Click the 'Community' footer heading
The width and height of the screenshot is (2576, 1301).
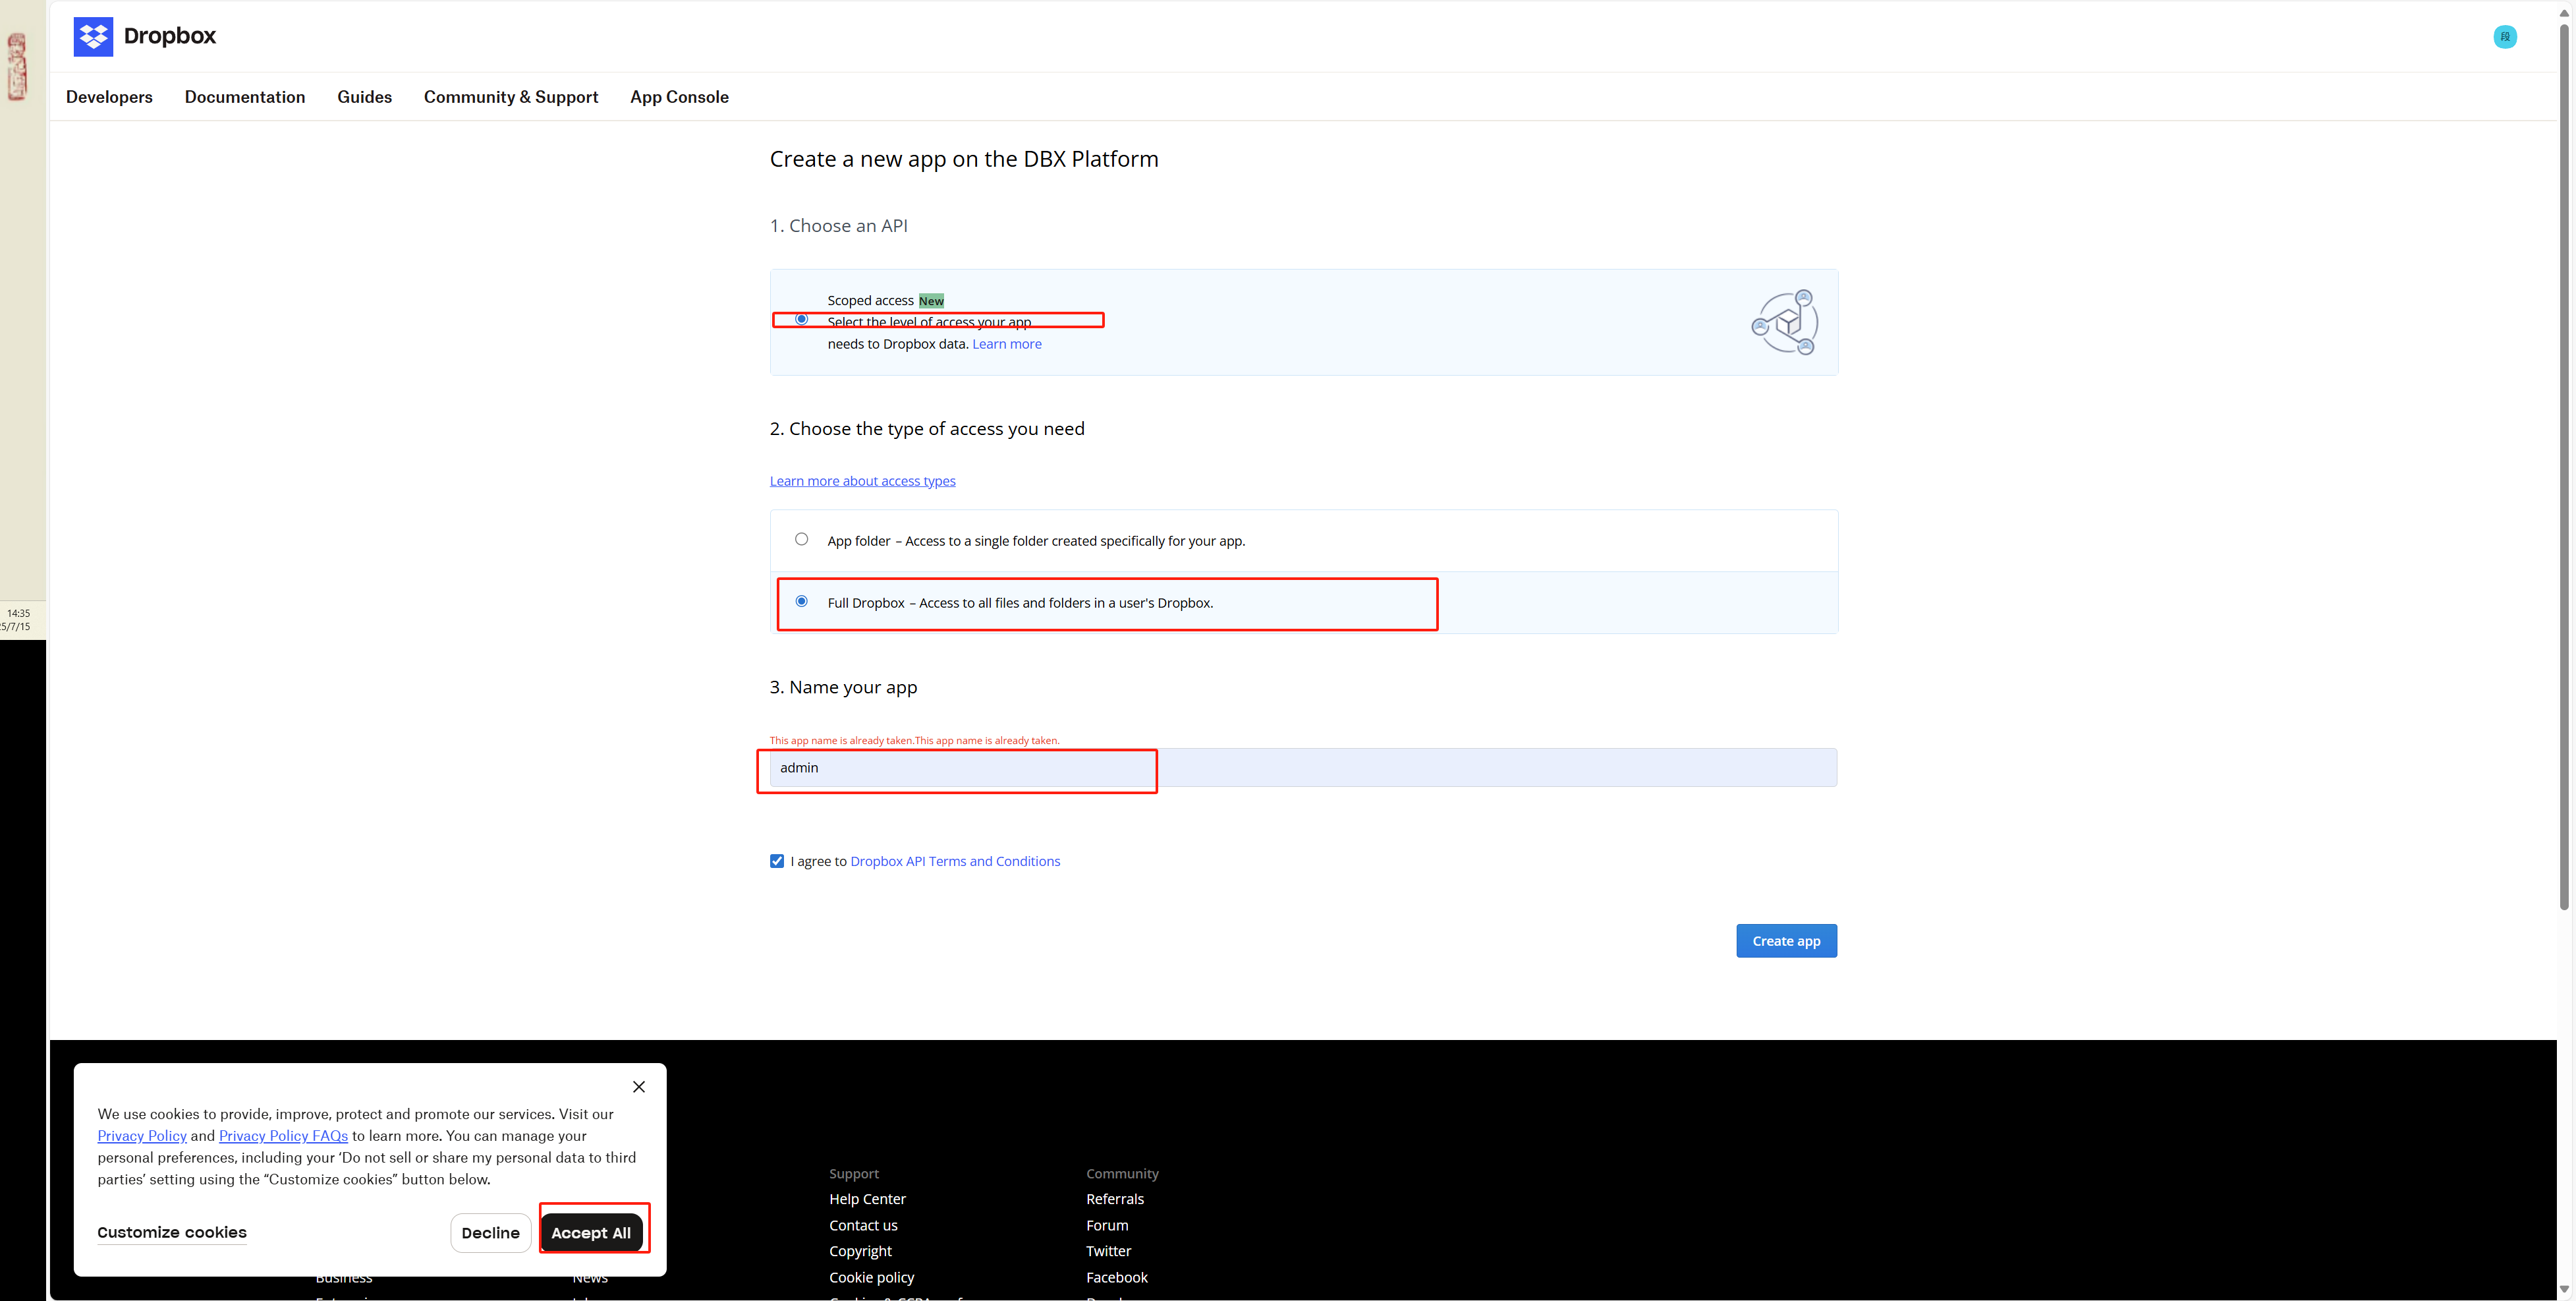(x=1122, y=1173)
